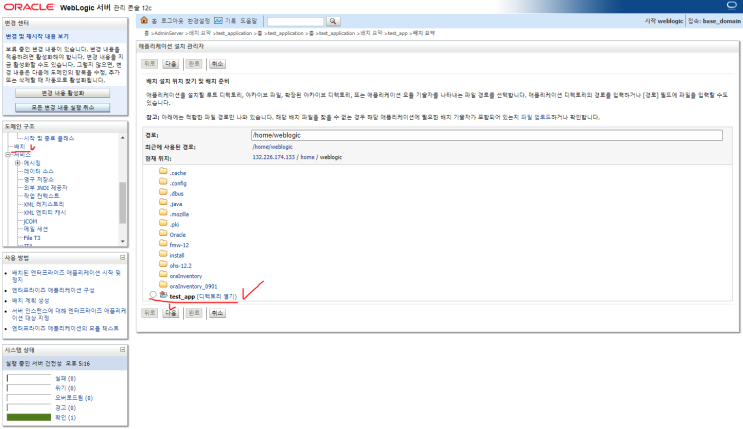
Task: Select 데이터 소스 in the domain tree
Action: click(39, 171)
